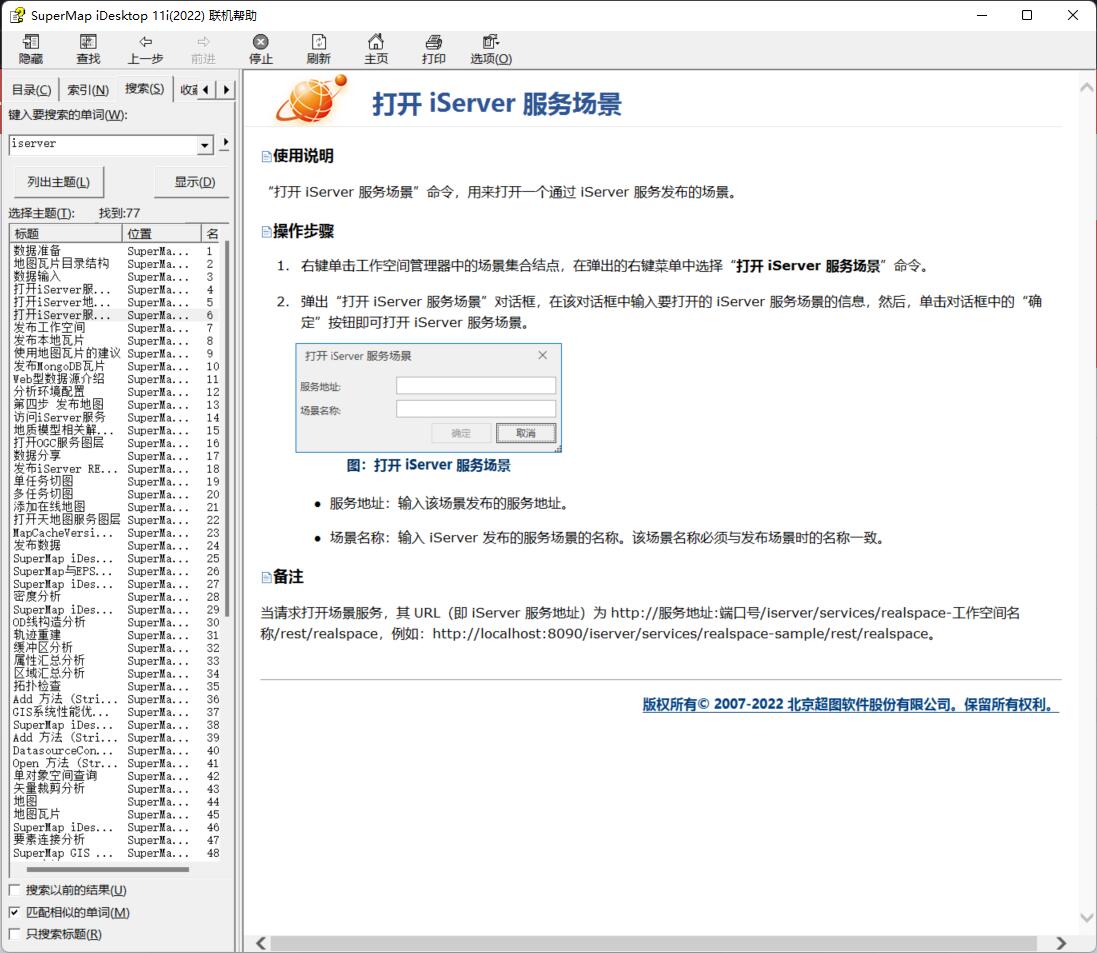Sort topics by the 位置 column header
Screen dimensions: 1097x953
[162, 234]
